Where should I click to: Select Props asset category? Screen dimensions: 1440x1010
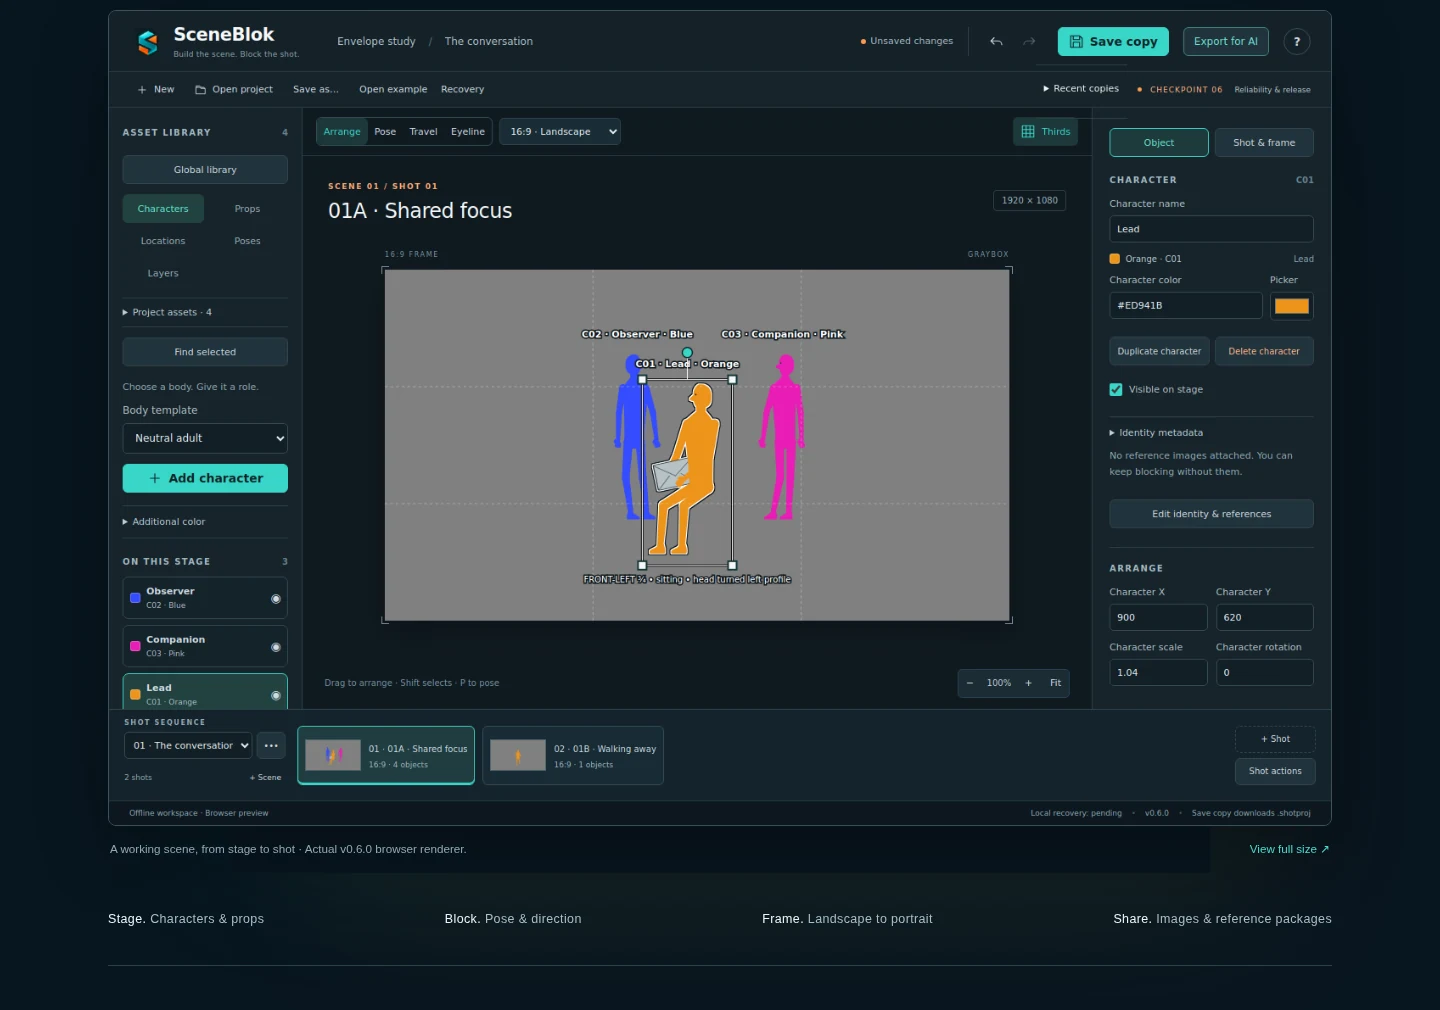pyautogui.click(x=247, y=208)
